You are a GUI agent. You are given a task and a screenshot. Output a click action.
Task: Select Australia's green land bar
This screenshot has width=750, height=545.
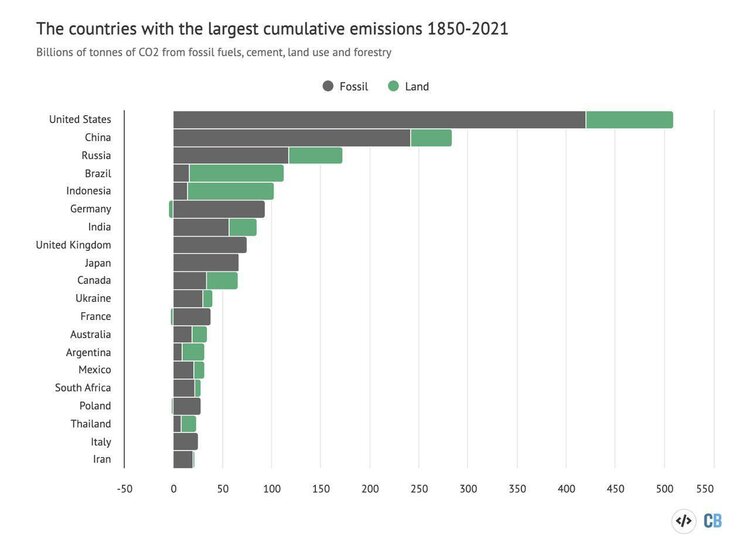(199, 334)
